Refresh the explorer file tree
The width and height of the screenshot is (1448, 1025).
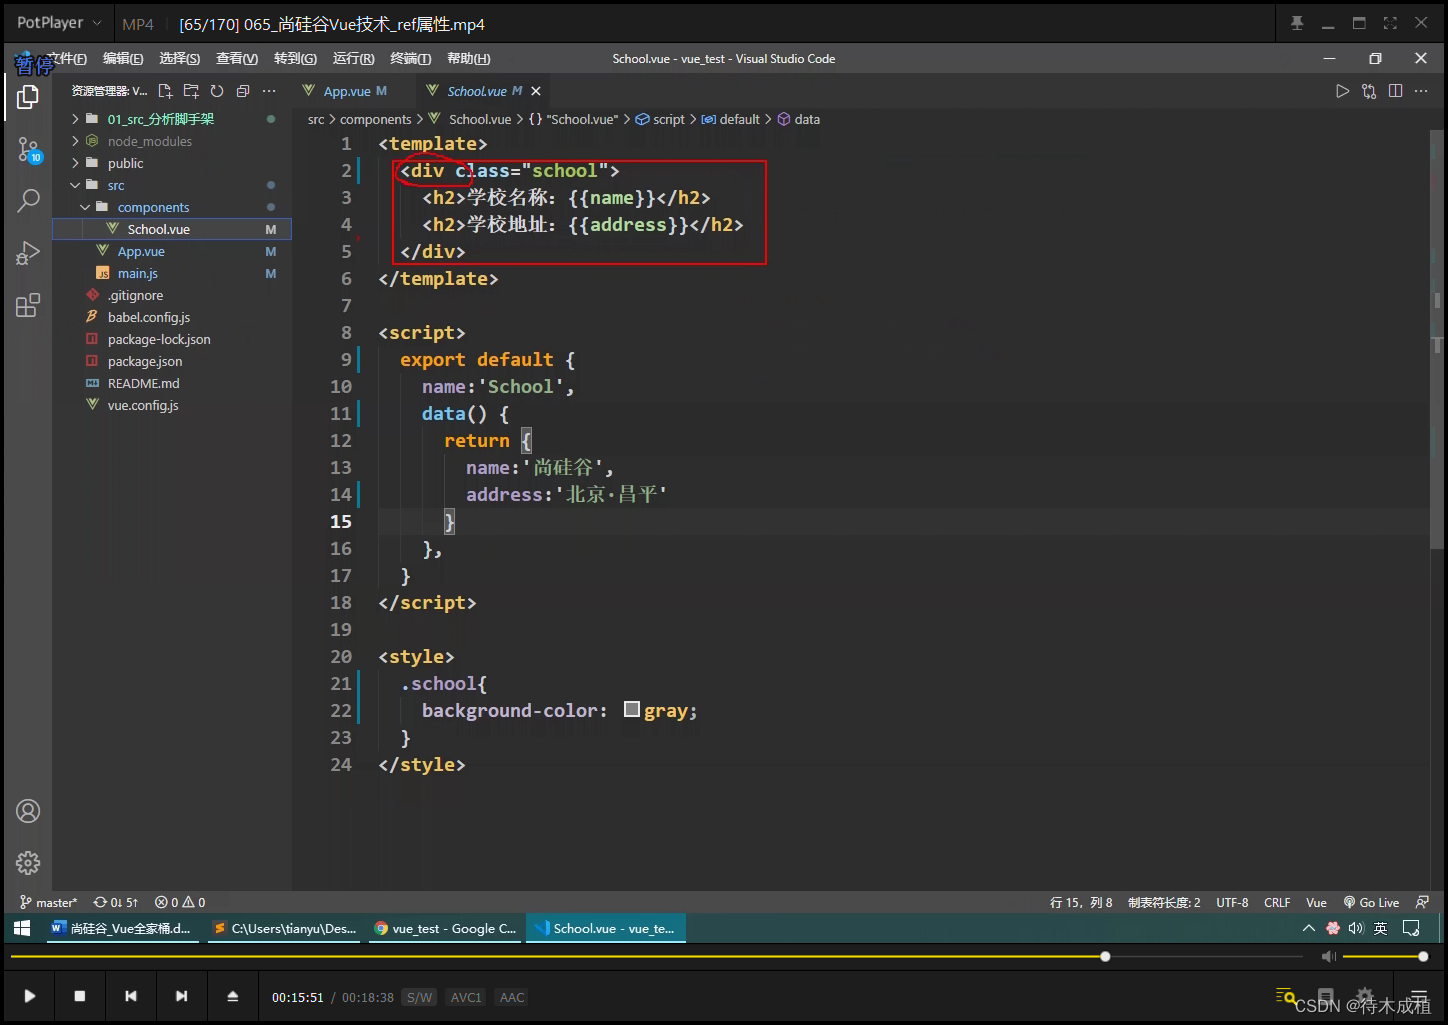click(217, 91)
